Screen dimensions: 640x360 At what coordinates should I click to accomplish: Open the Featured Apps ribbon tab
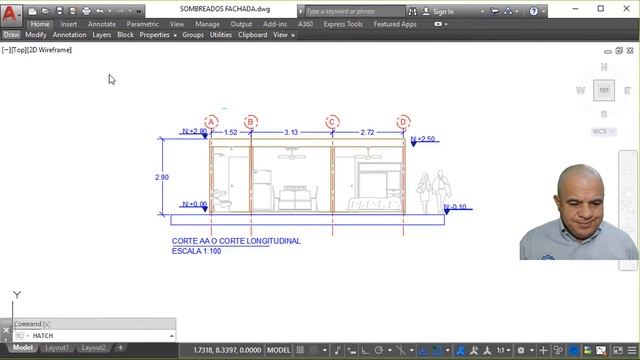tap(395, 24)
